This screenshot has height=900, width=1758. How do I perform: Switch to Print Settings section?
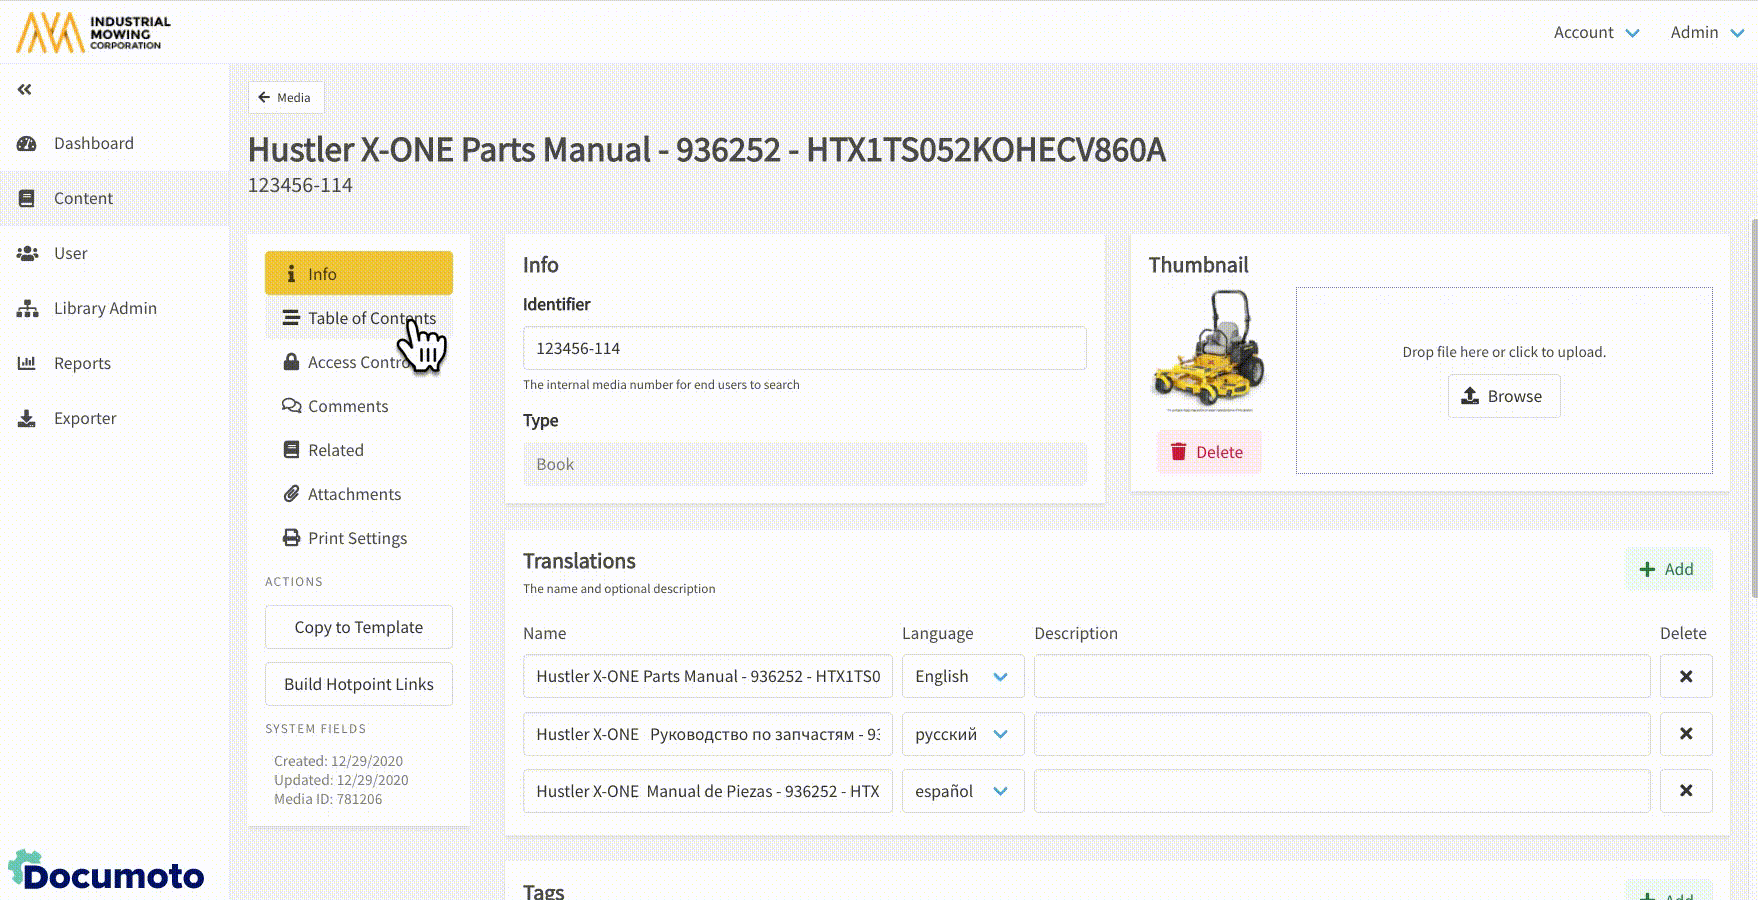click(x=357, y=538)
